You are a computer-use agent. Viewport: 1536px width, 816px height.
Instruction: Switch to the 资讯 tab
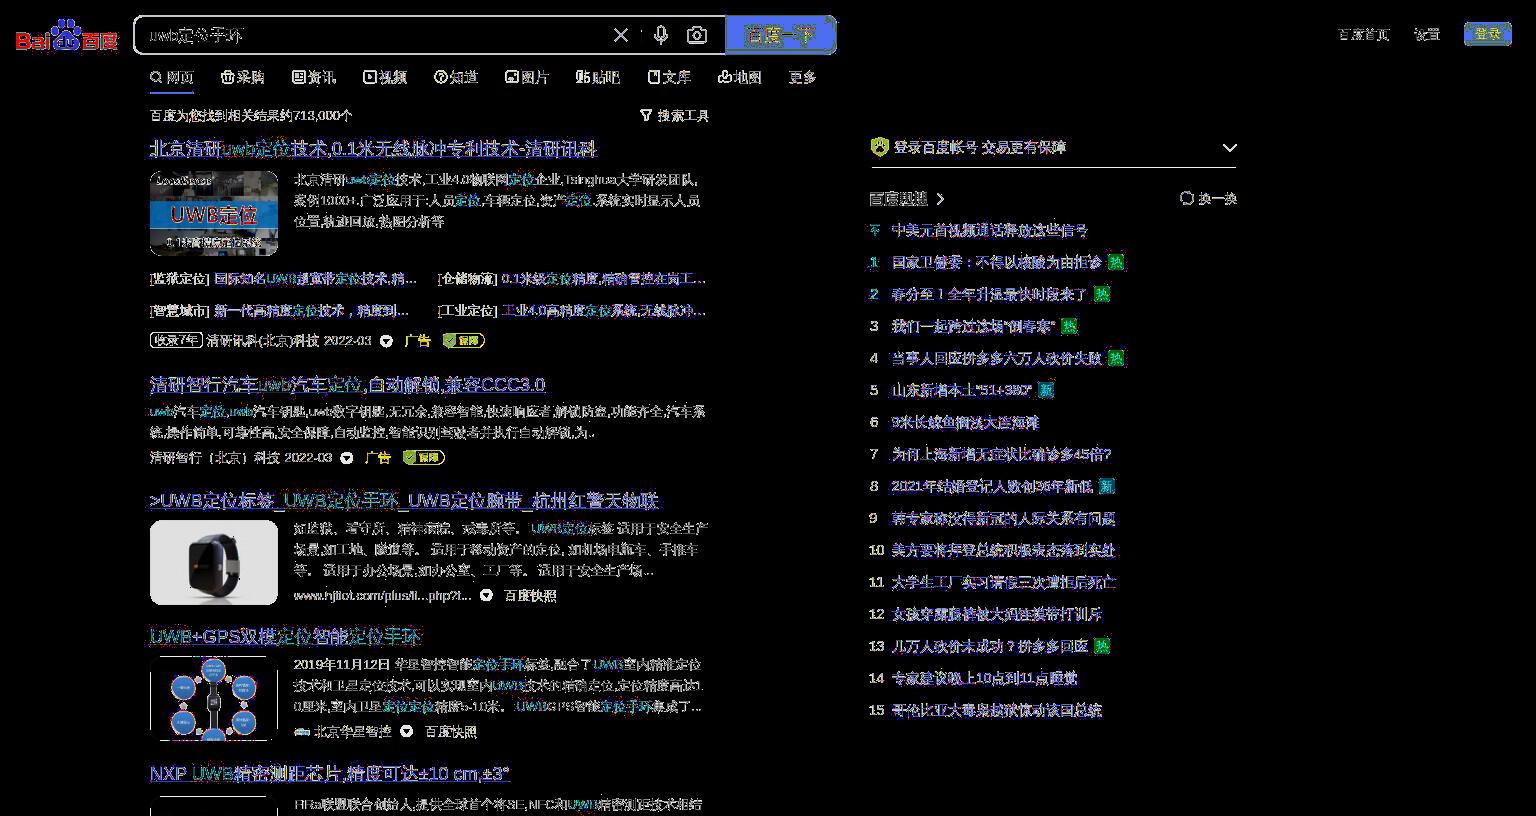pos(314,77)
